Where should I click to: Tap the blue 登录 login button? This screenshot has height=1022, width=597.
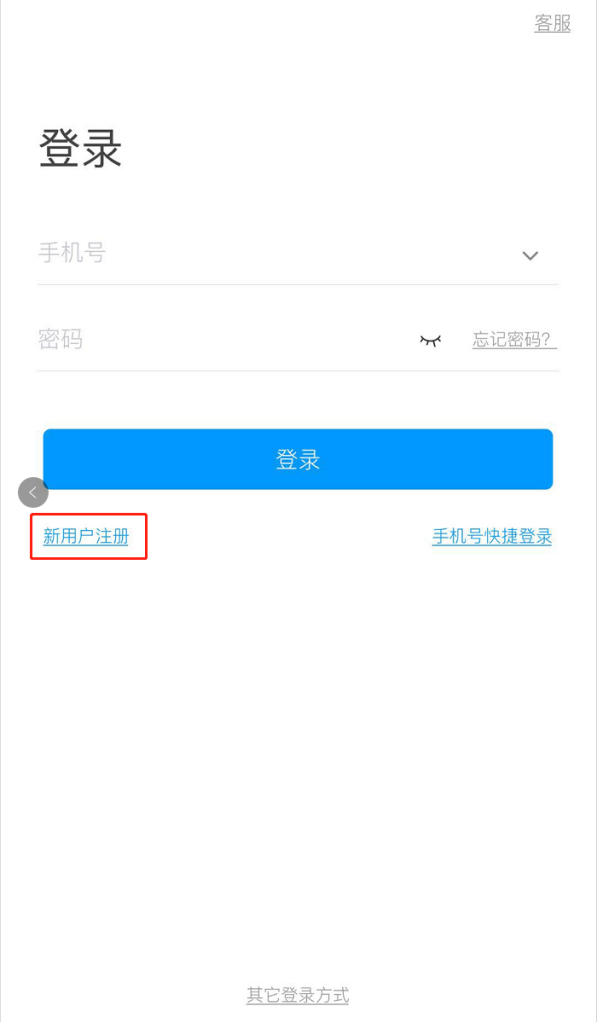(298, 459)
